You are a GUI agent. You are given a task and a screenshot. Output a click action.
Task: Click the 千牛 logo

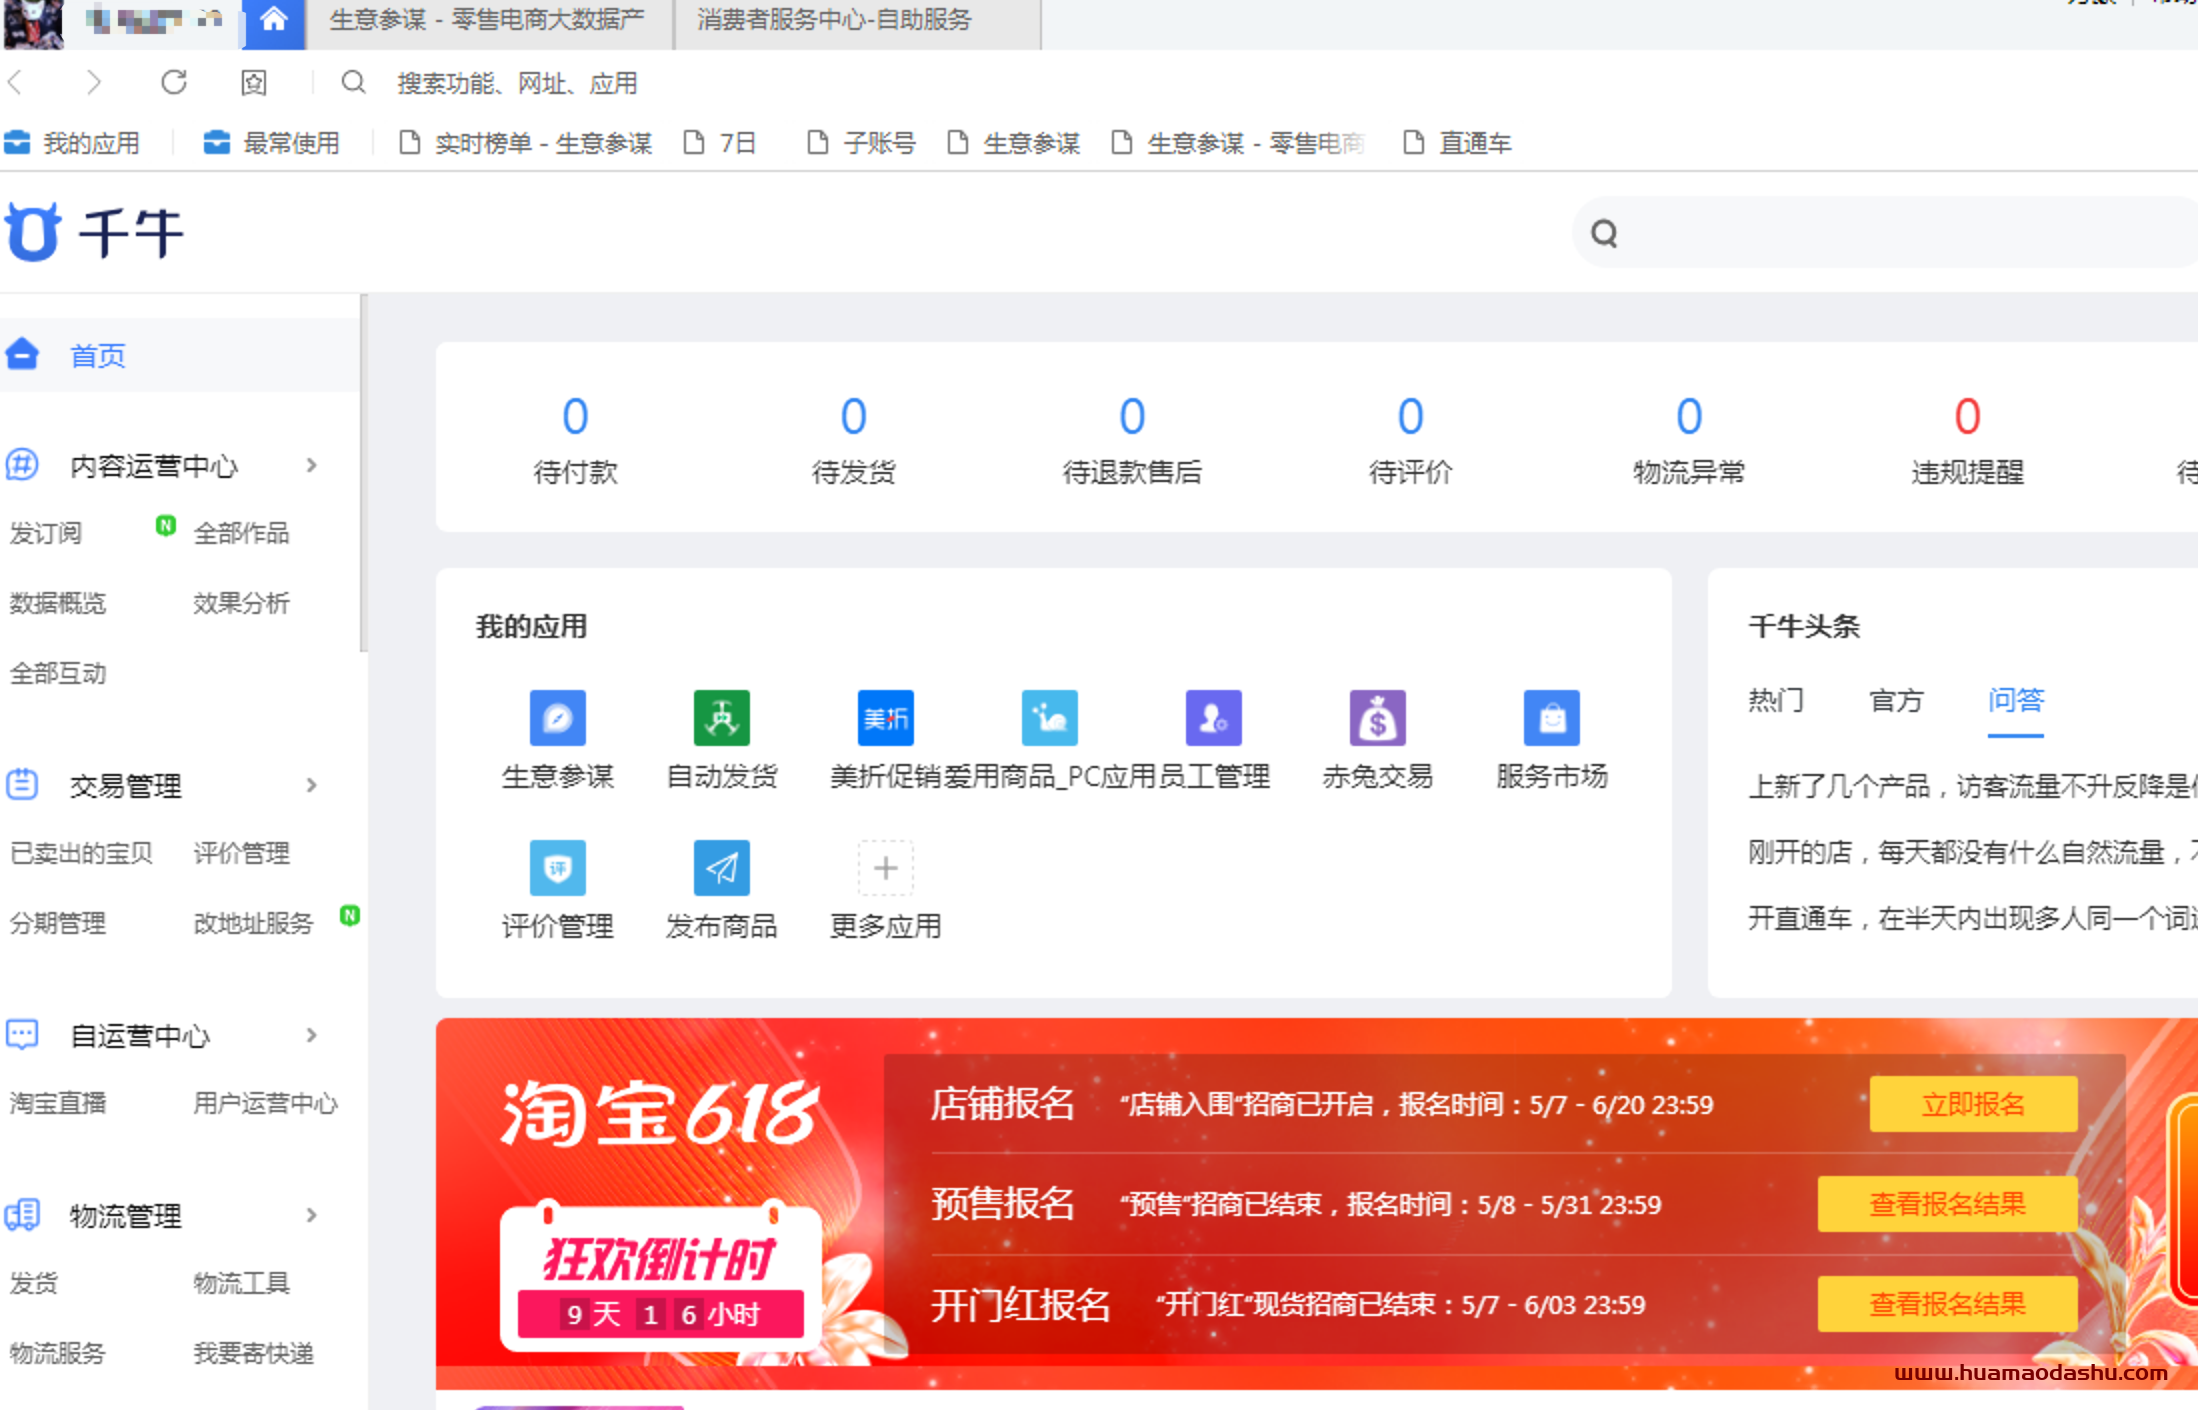click(94, 232)
